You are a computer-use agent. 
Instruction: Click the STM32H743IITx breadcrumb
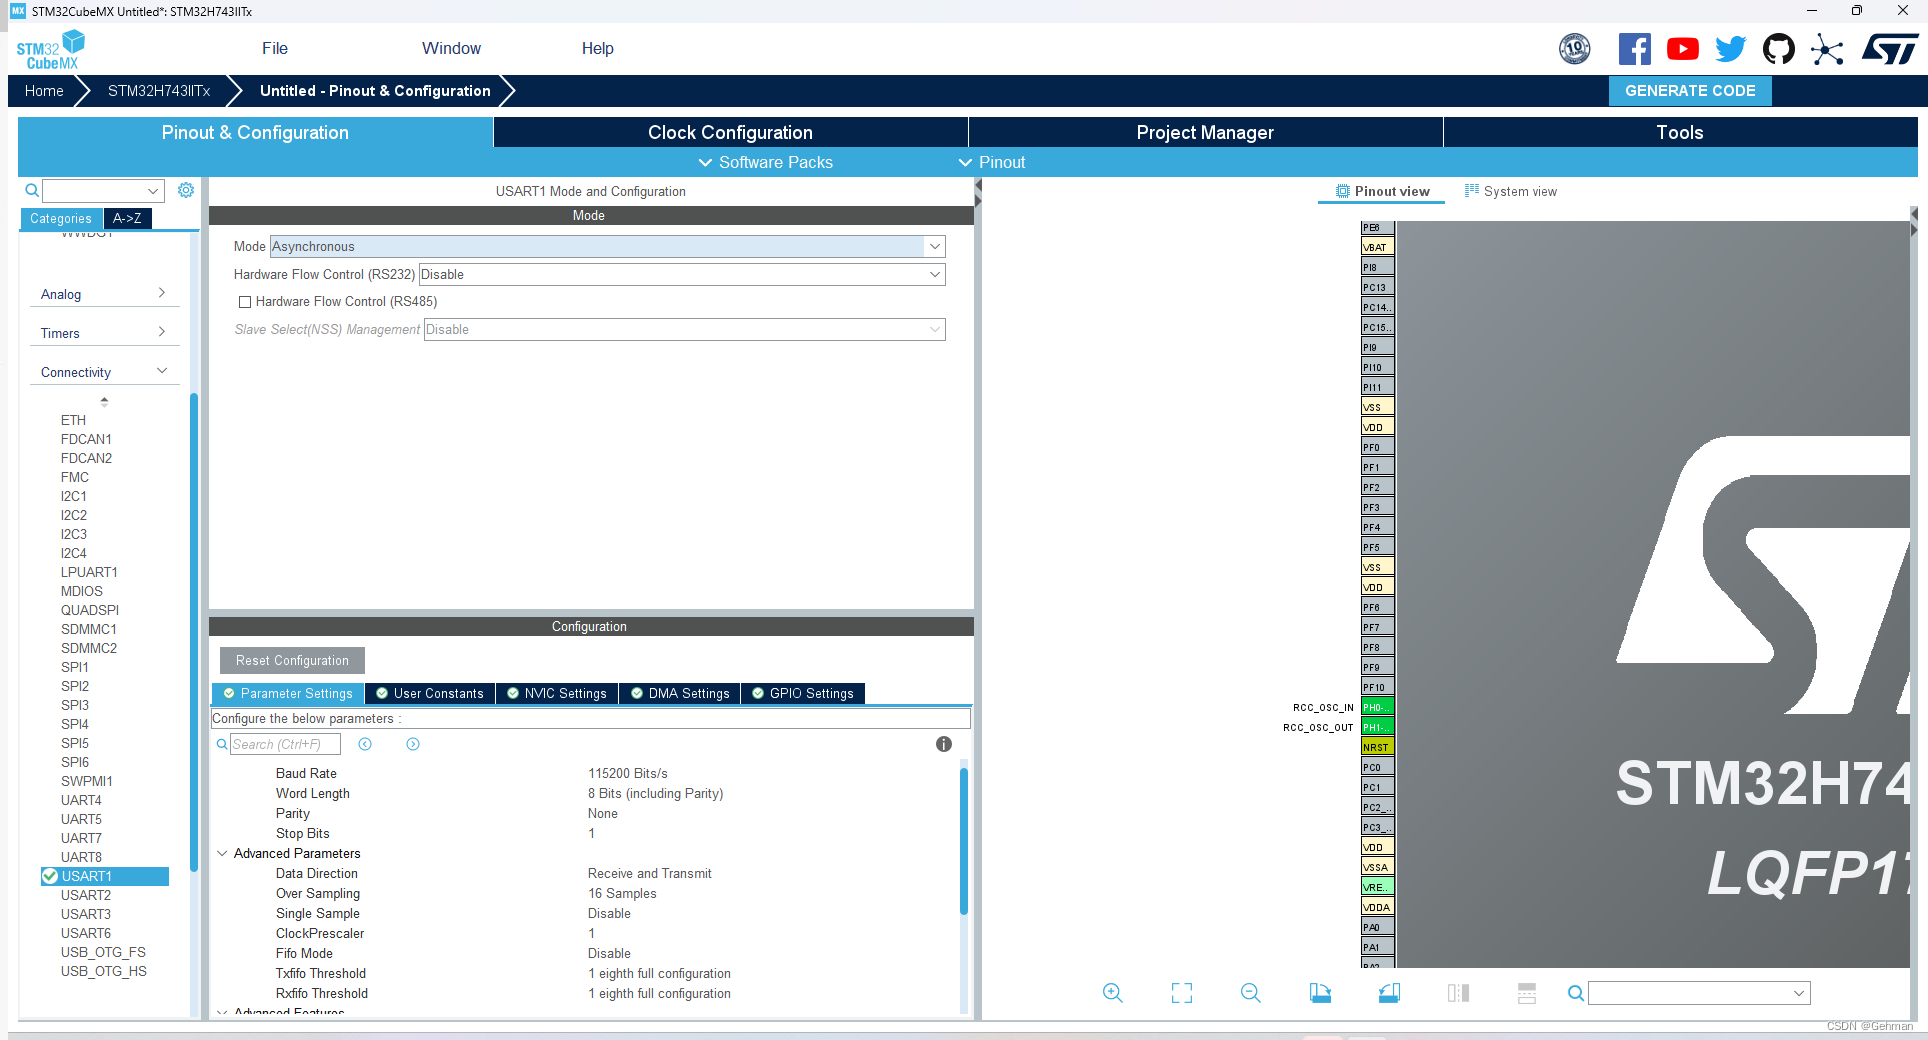pyautogui.click(x=159, y=90)
